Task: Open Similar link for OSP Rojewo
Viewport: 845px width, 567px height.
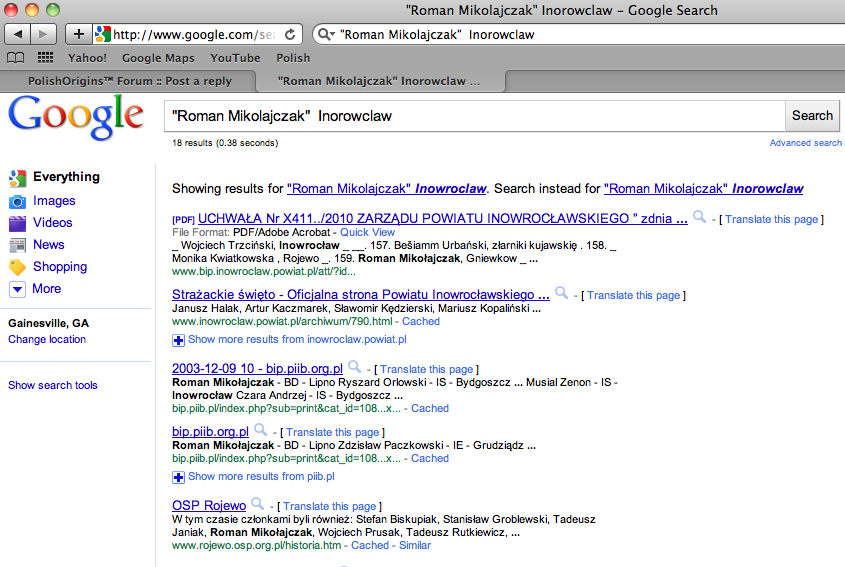Action: (414, 545)
